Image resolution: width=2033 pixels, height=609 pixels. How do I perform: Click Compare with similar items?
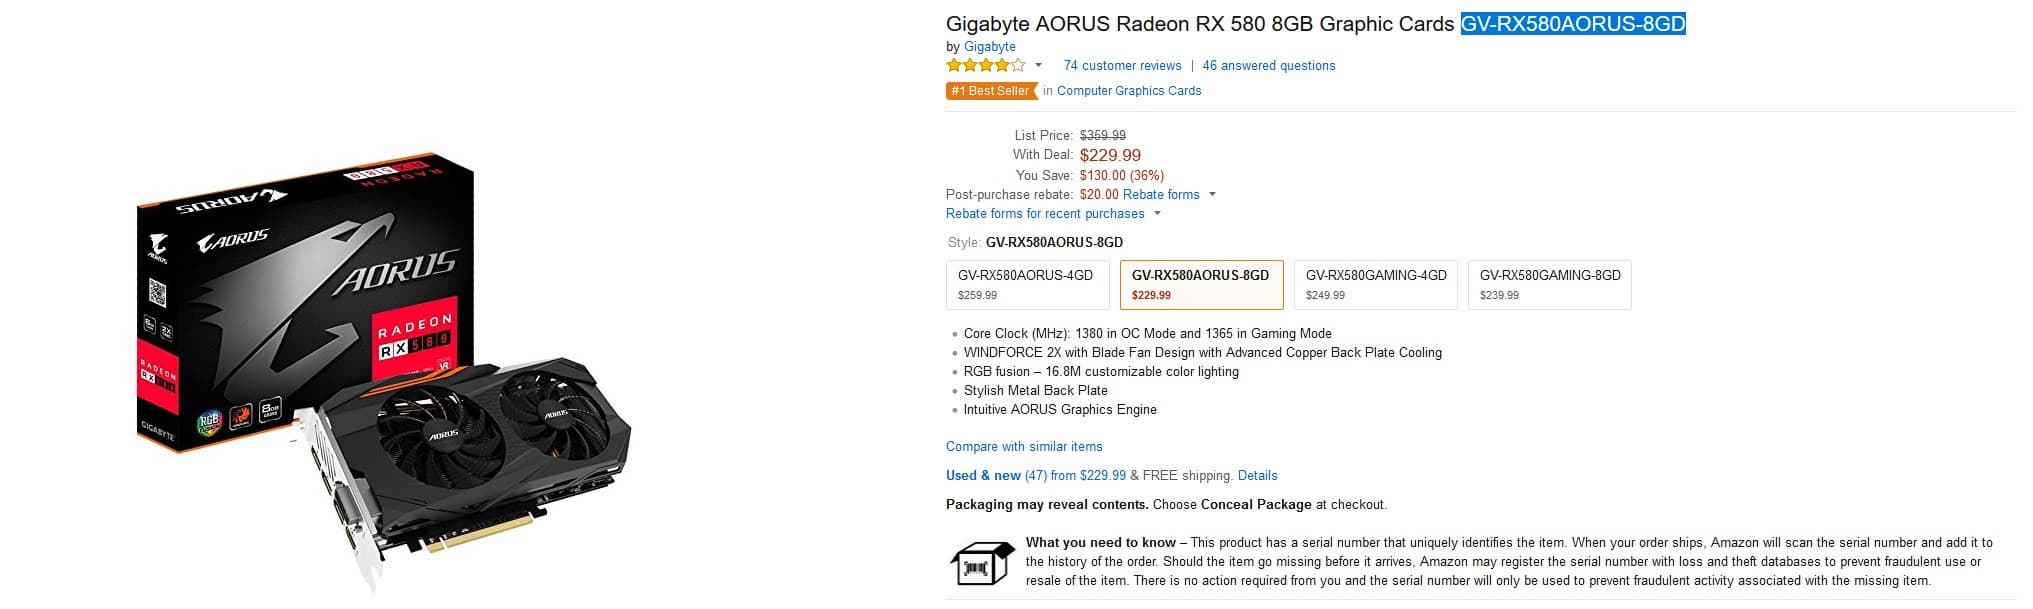(x=1024, y=446)
